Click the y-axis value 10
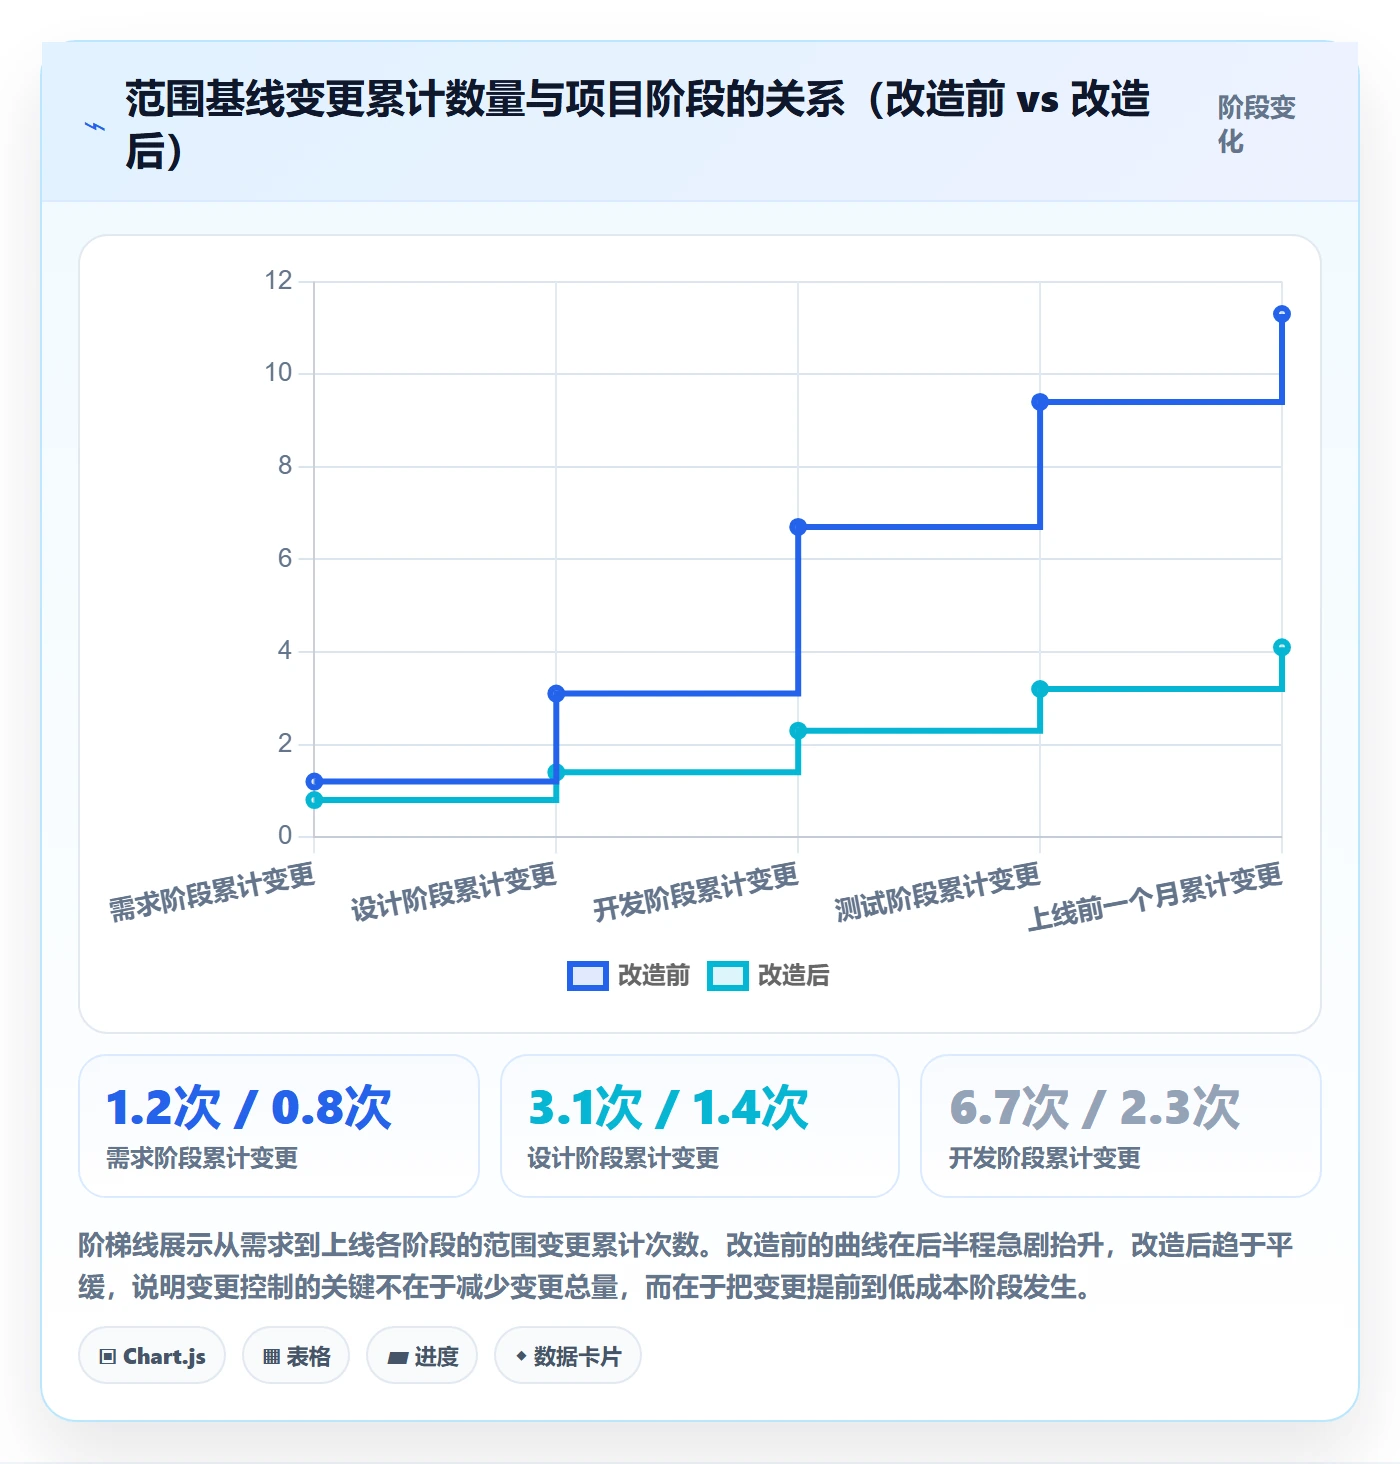1400x1464 pixels. [x=278, y=373]
